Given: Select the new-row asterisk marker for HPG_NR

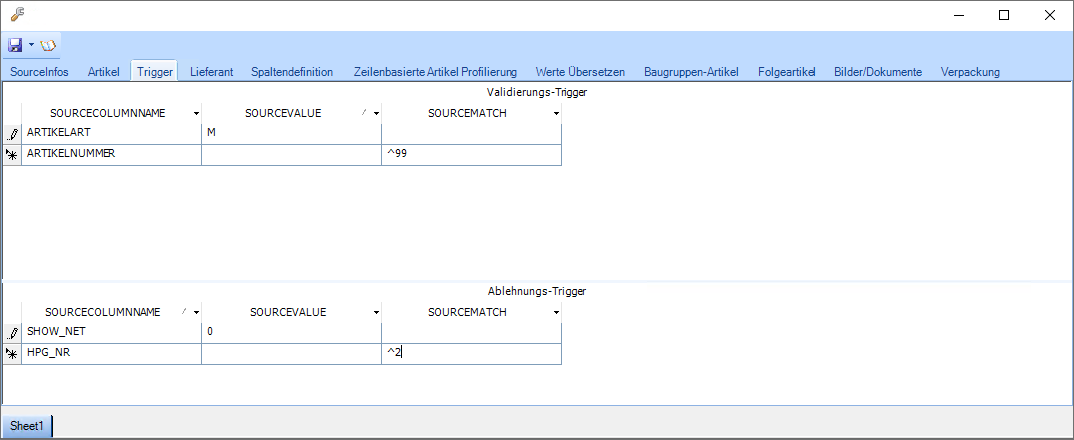Looking at the screenshot, I should pos(12,353).
